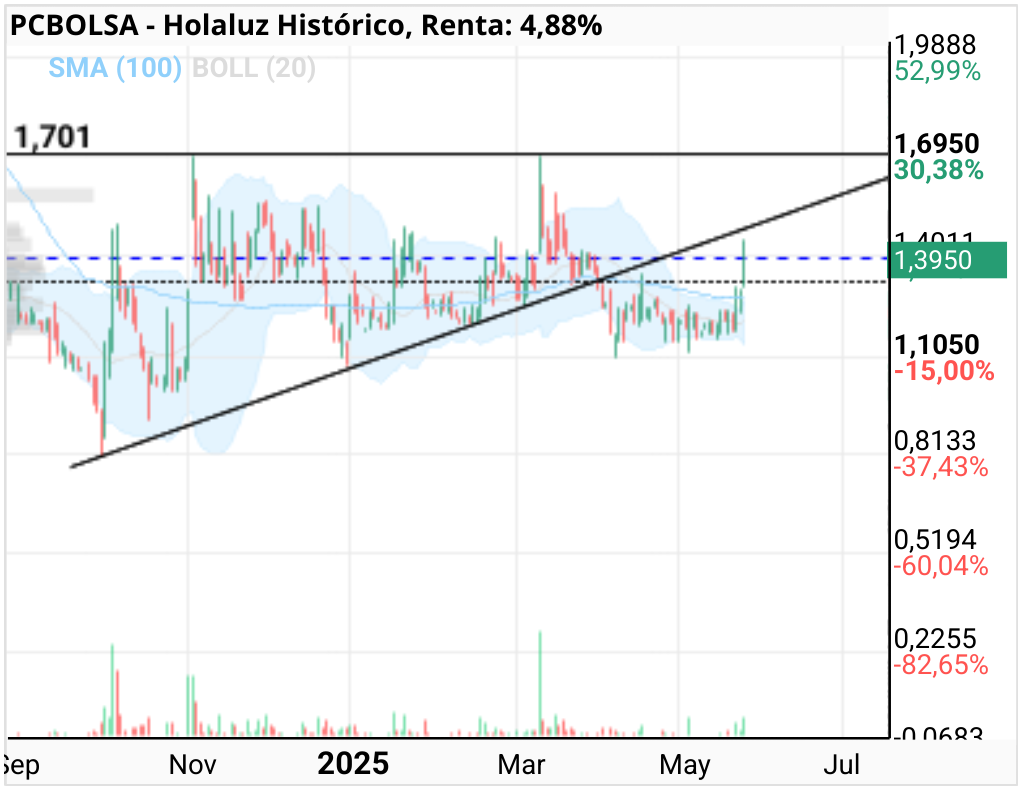Select the 2025 time axis label
The height and width of the screenshot is (790, 1022).
pos(353,764)
